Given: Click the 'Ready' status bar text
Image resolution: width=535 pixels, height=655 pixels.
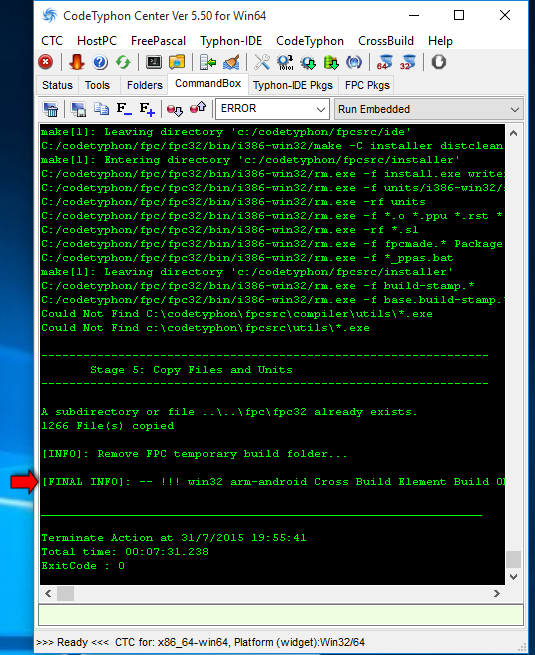Looking at the screenshot, I should coord(72,642).
